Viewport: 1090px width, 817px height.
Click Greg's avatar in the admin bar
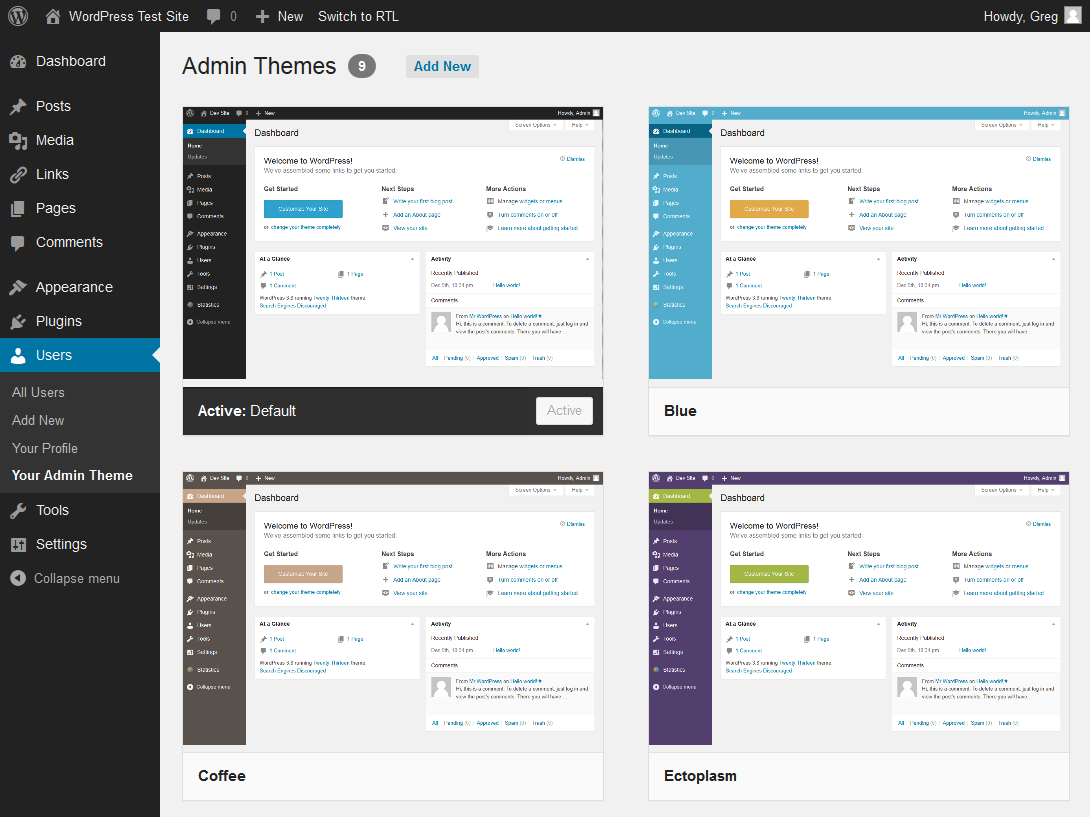(1073, 16)
